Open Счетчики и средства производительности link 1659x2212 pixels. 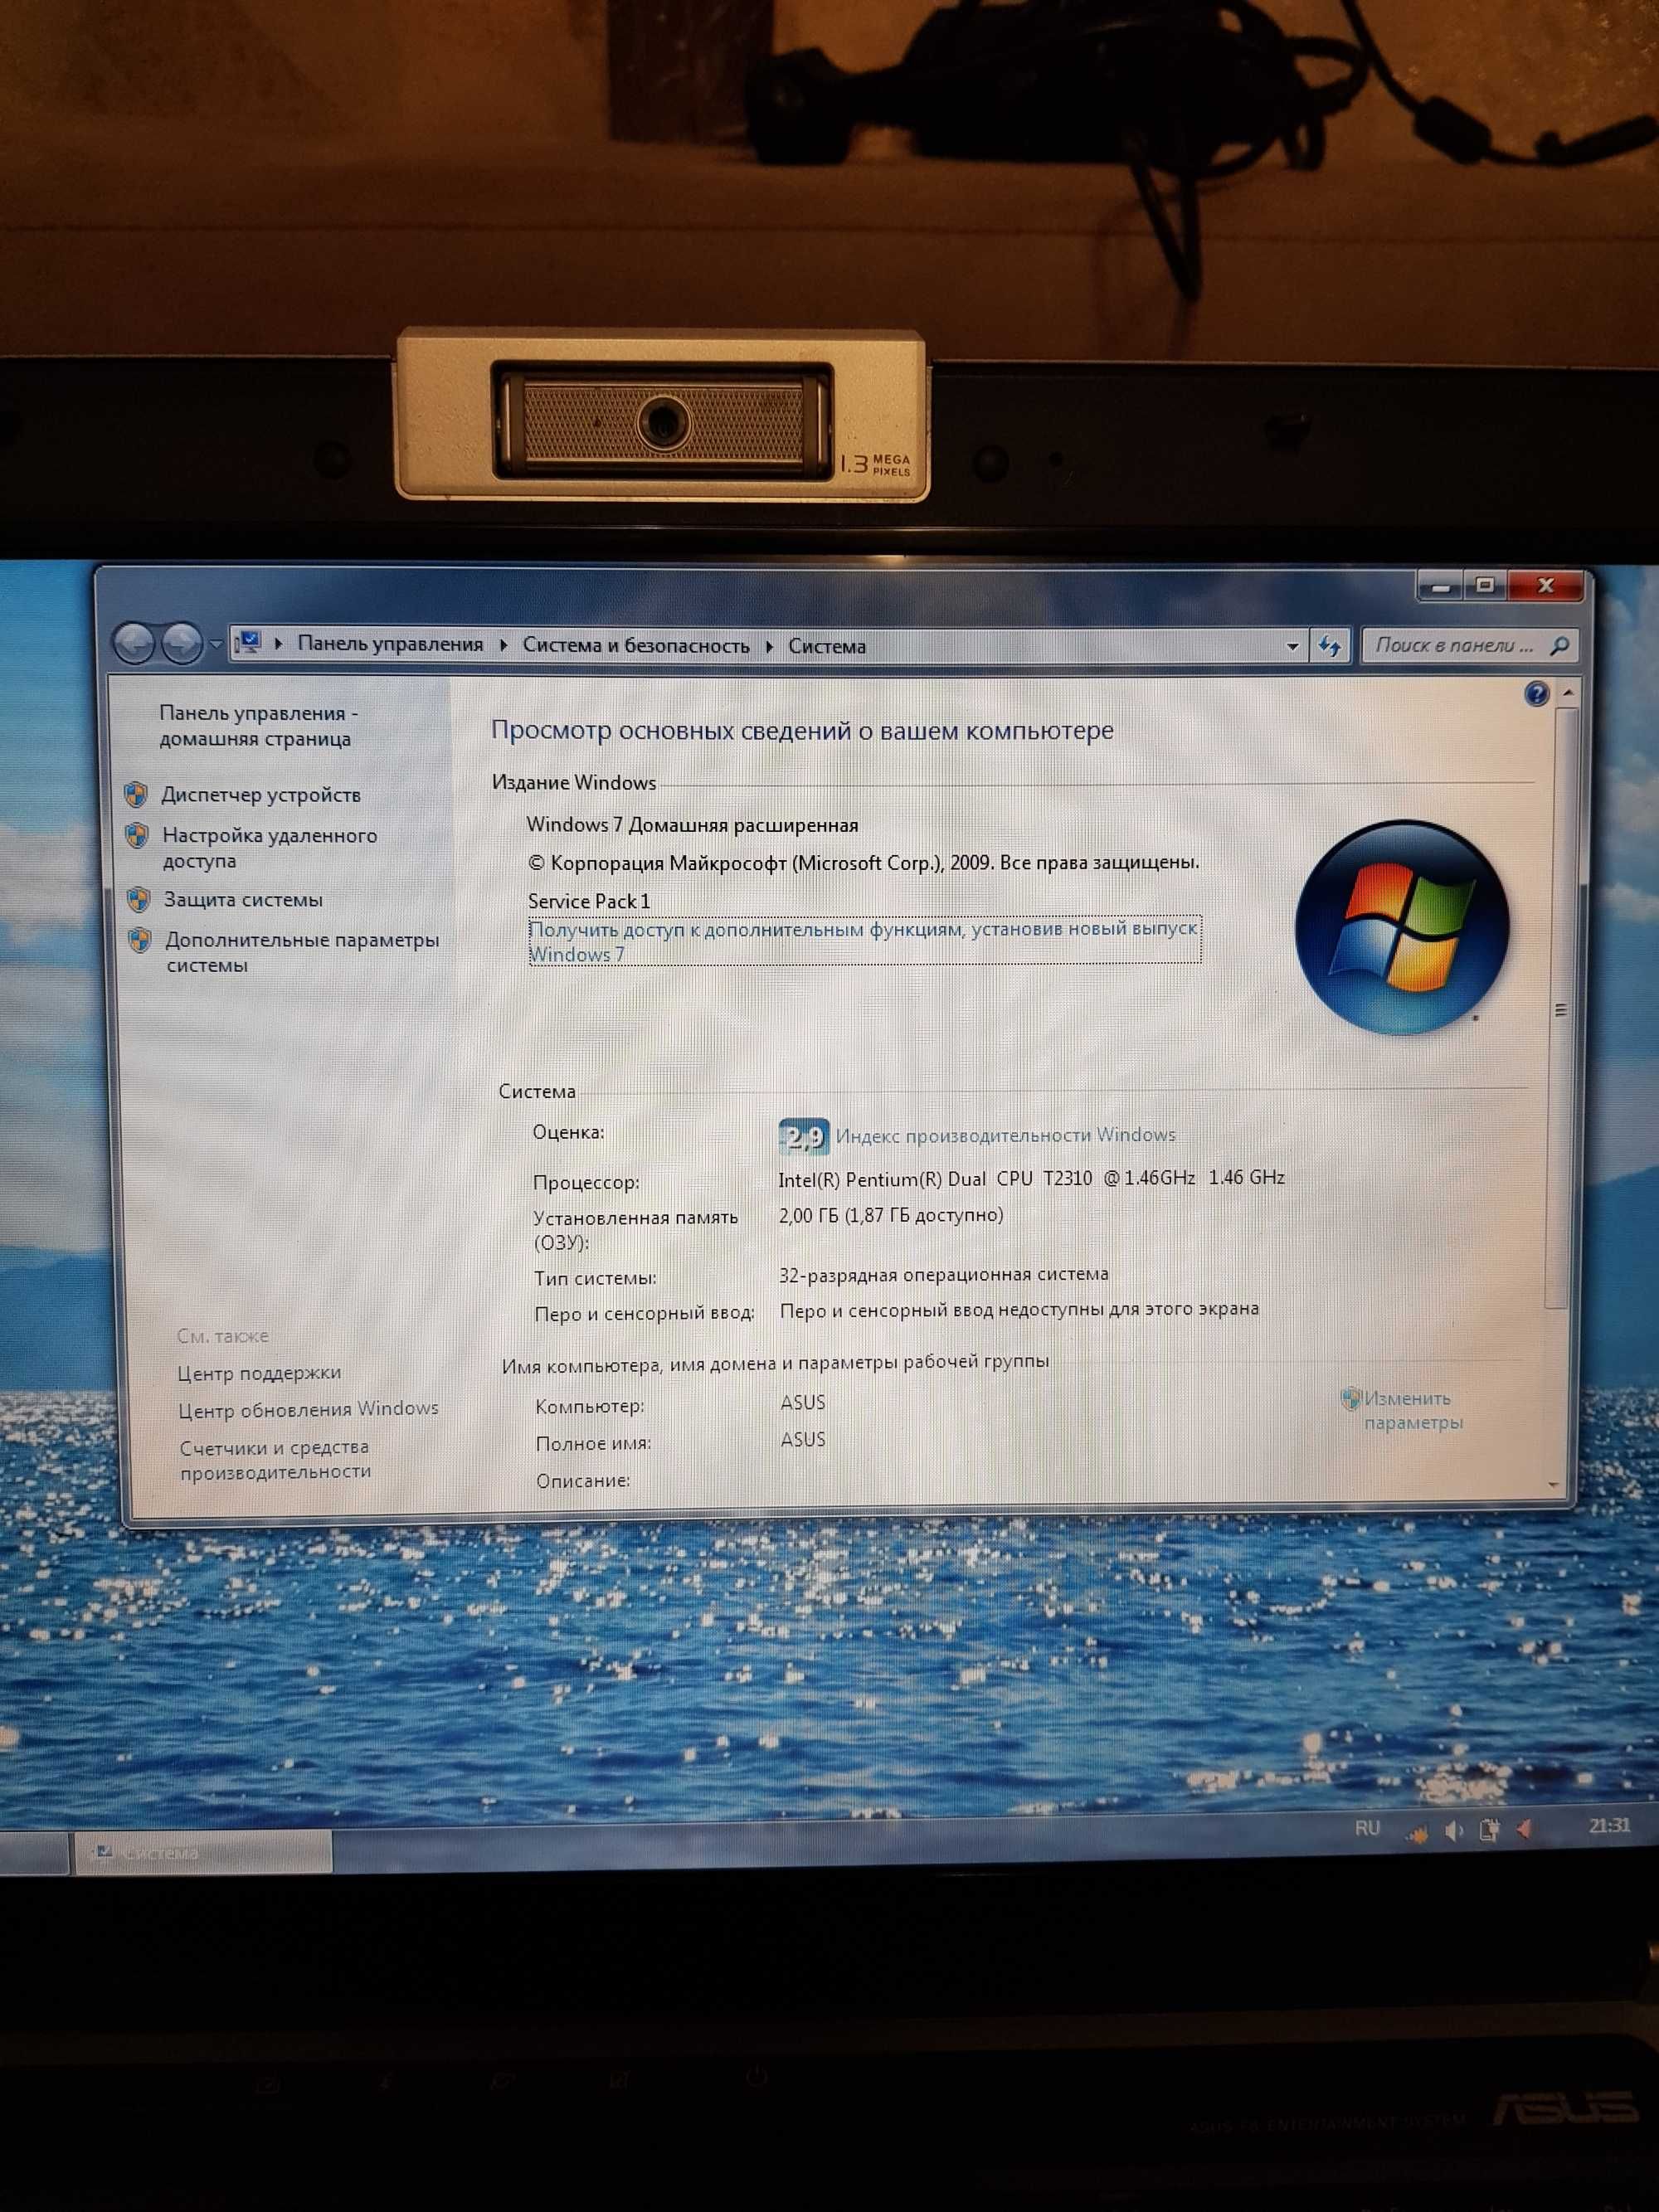point(276,1459)
